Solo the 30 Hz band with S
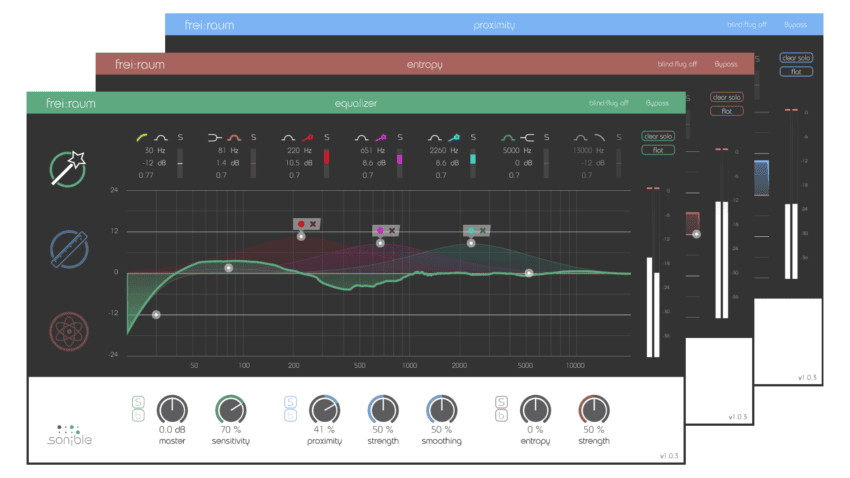Image resolution: width=850 pixels, height=478 pixels. point(181,136)
